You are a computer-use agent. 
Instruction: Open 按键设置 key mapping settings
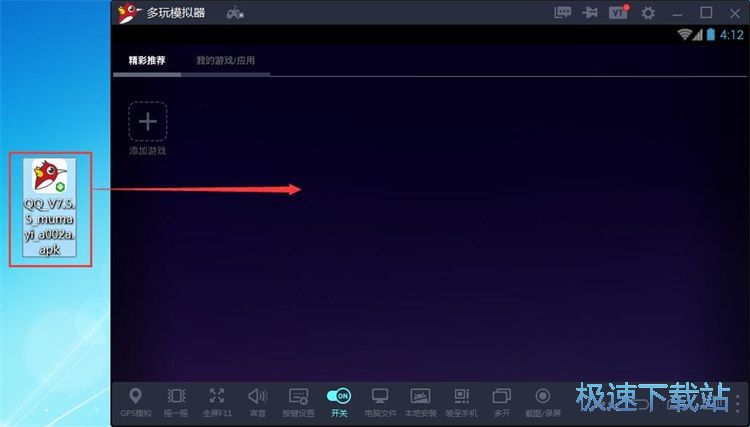(298, 402)
